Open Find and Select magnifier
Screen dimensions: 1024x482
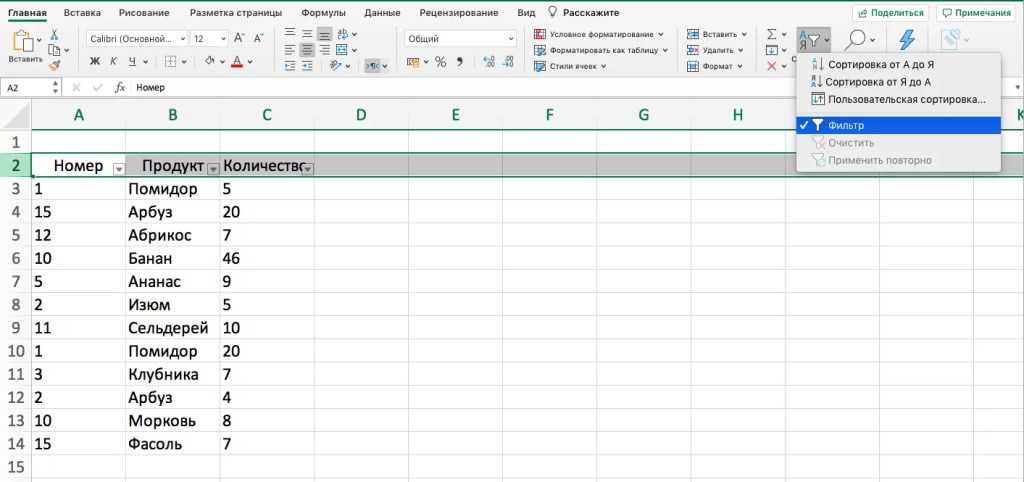855,40
